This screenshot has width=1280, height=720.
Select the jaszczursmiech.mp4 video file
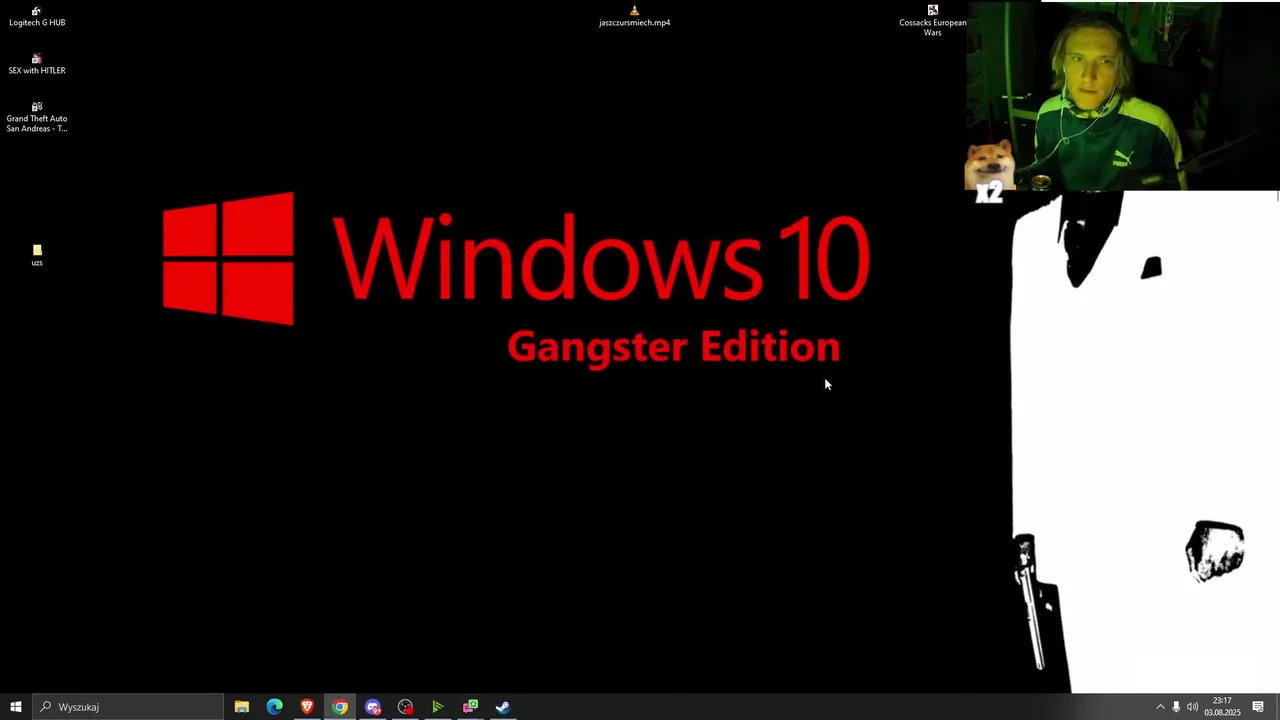634,17
